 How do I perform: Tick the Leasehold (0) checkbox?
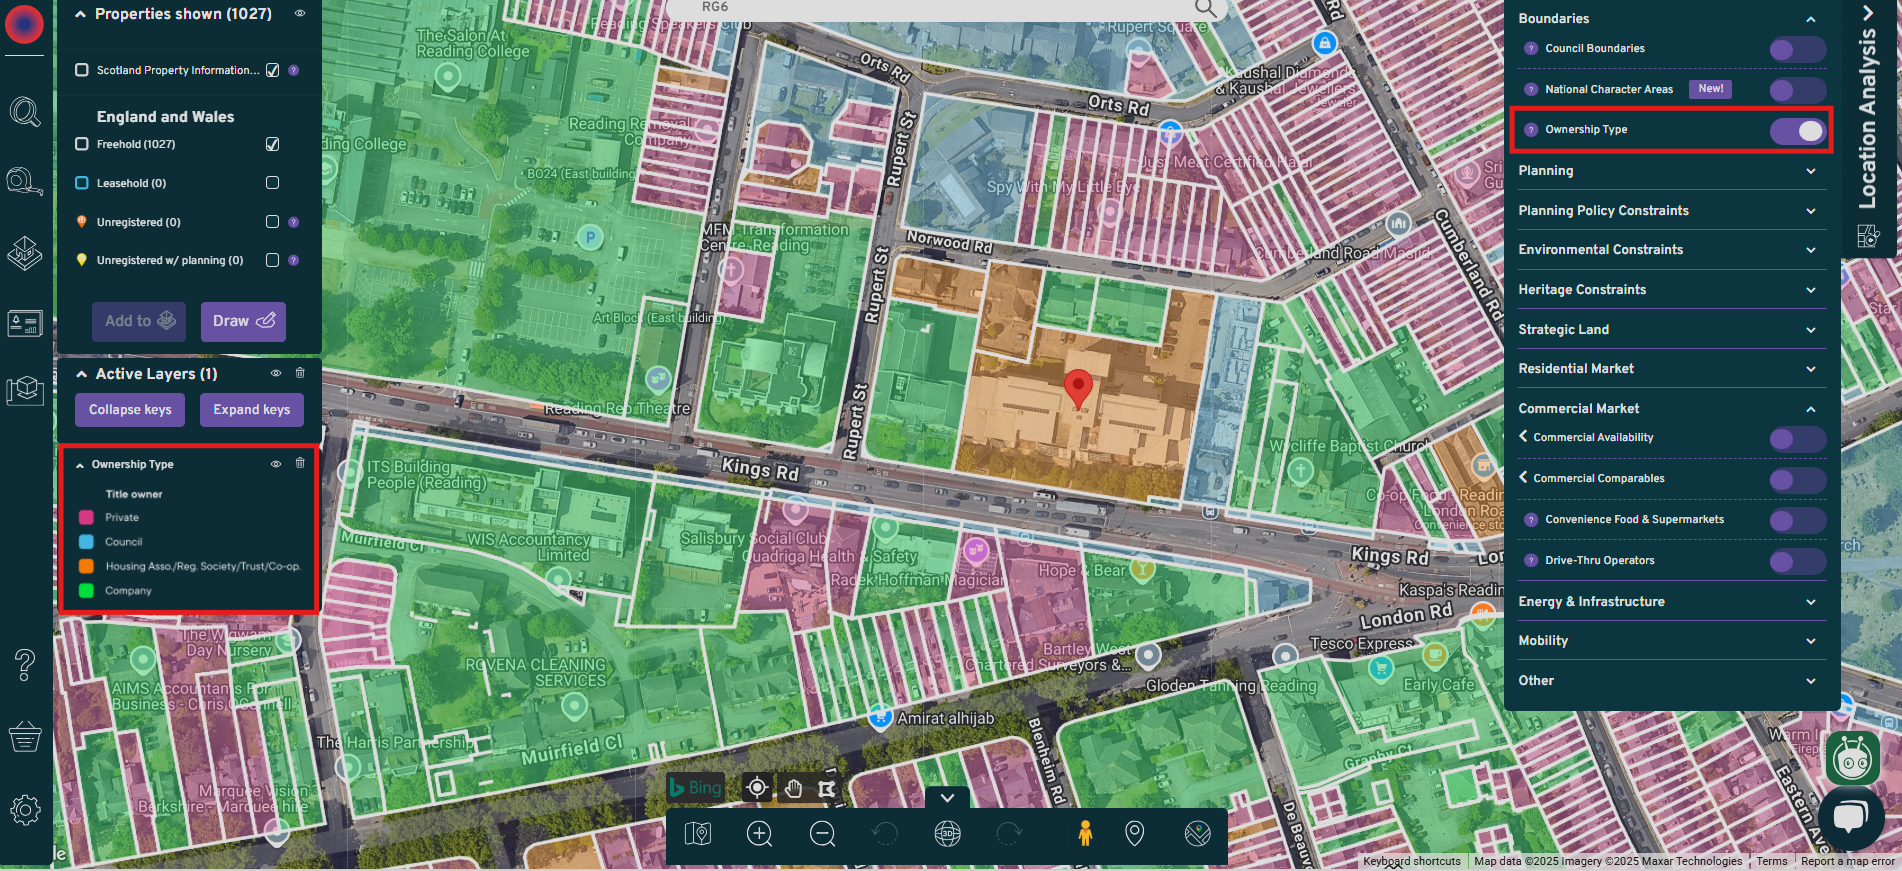[272, 182]
